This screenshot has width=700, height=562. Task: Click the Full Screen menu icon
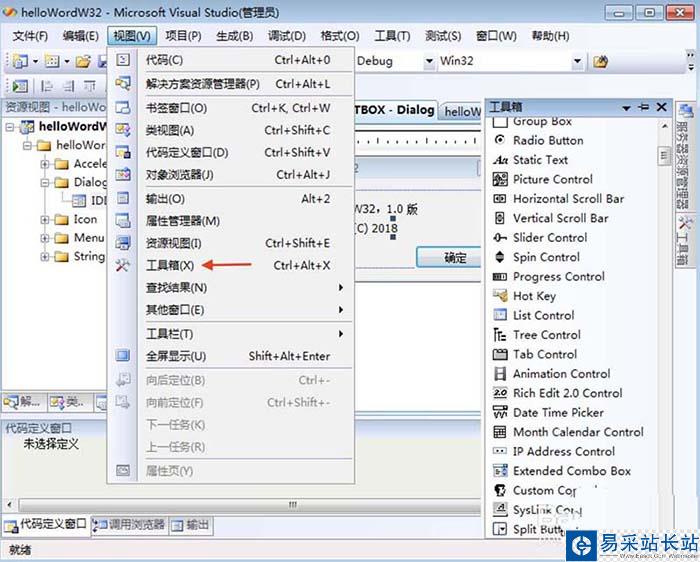[123, 356]
